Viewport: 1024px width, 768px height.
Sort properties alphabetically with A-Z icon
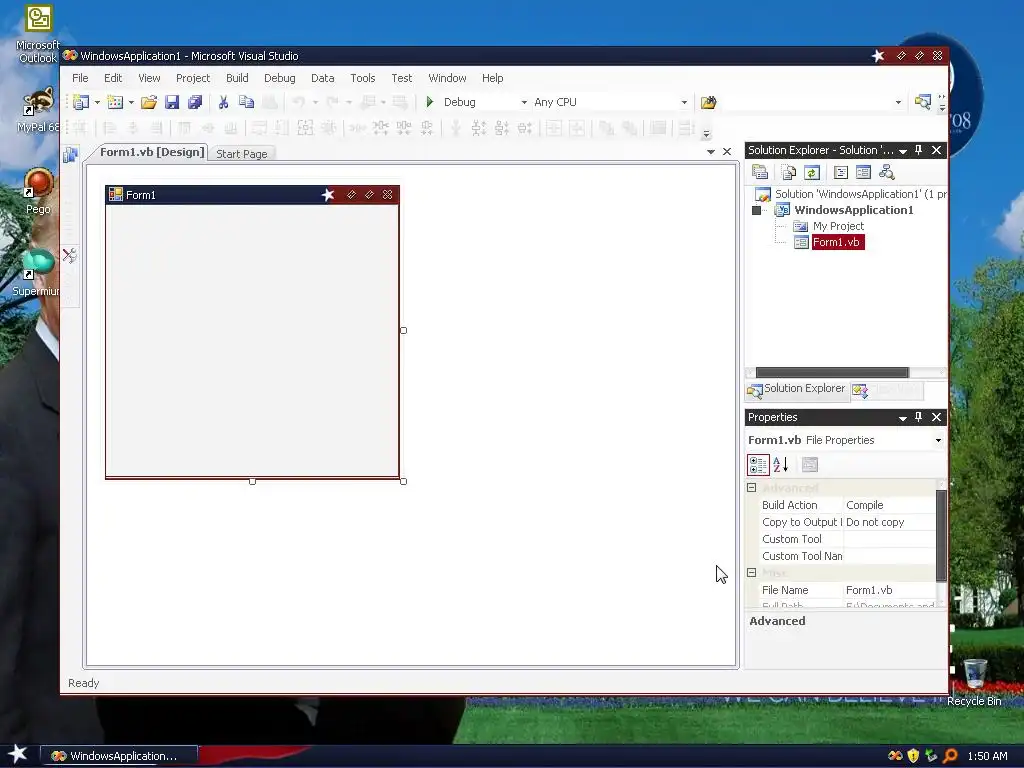781,464
